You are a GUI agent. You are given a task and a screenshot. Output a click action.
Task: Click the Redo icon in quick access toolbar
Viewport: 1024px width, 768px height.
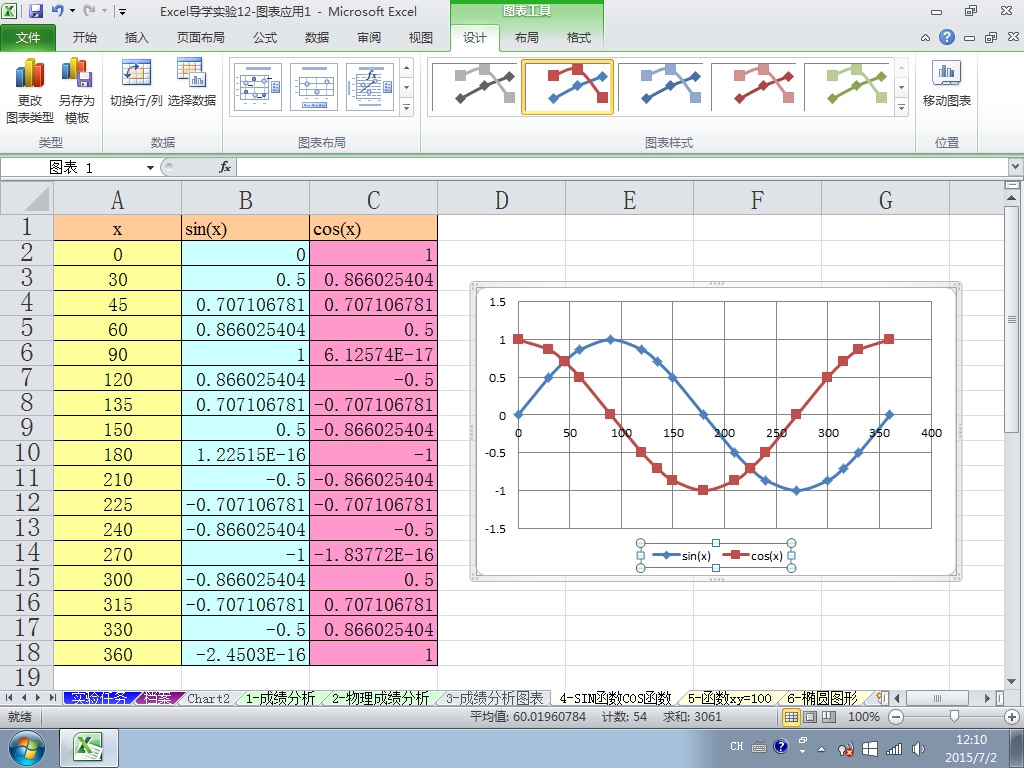[x=89, y=11]
